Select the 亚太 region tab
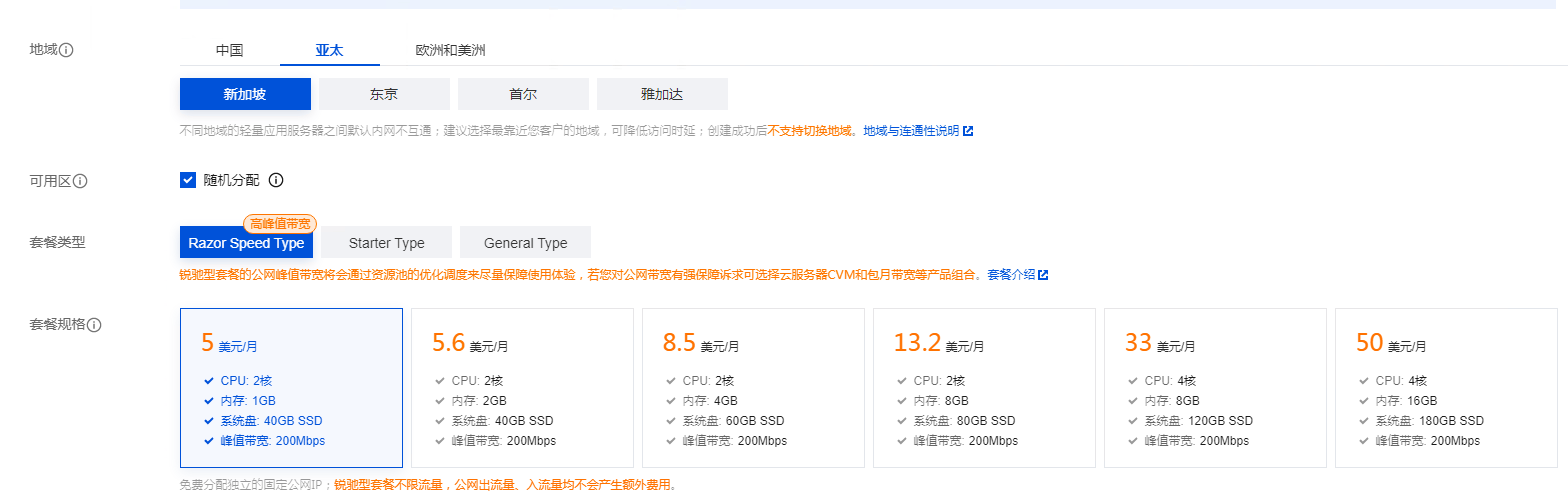This screenshot has height=504, width=1568. pos(329,50)
